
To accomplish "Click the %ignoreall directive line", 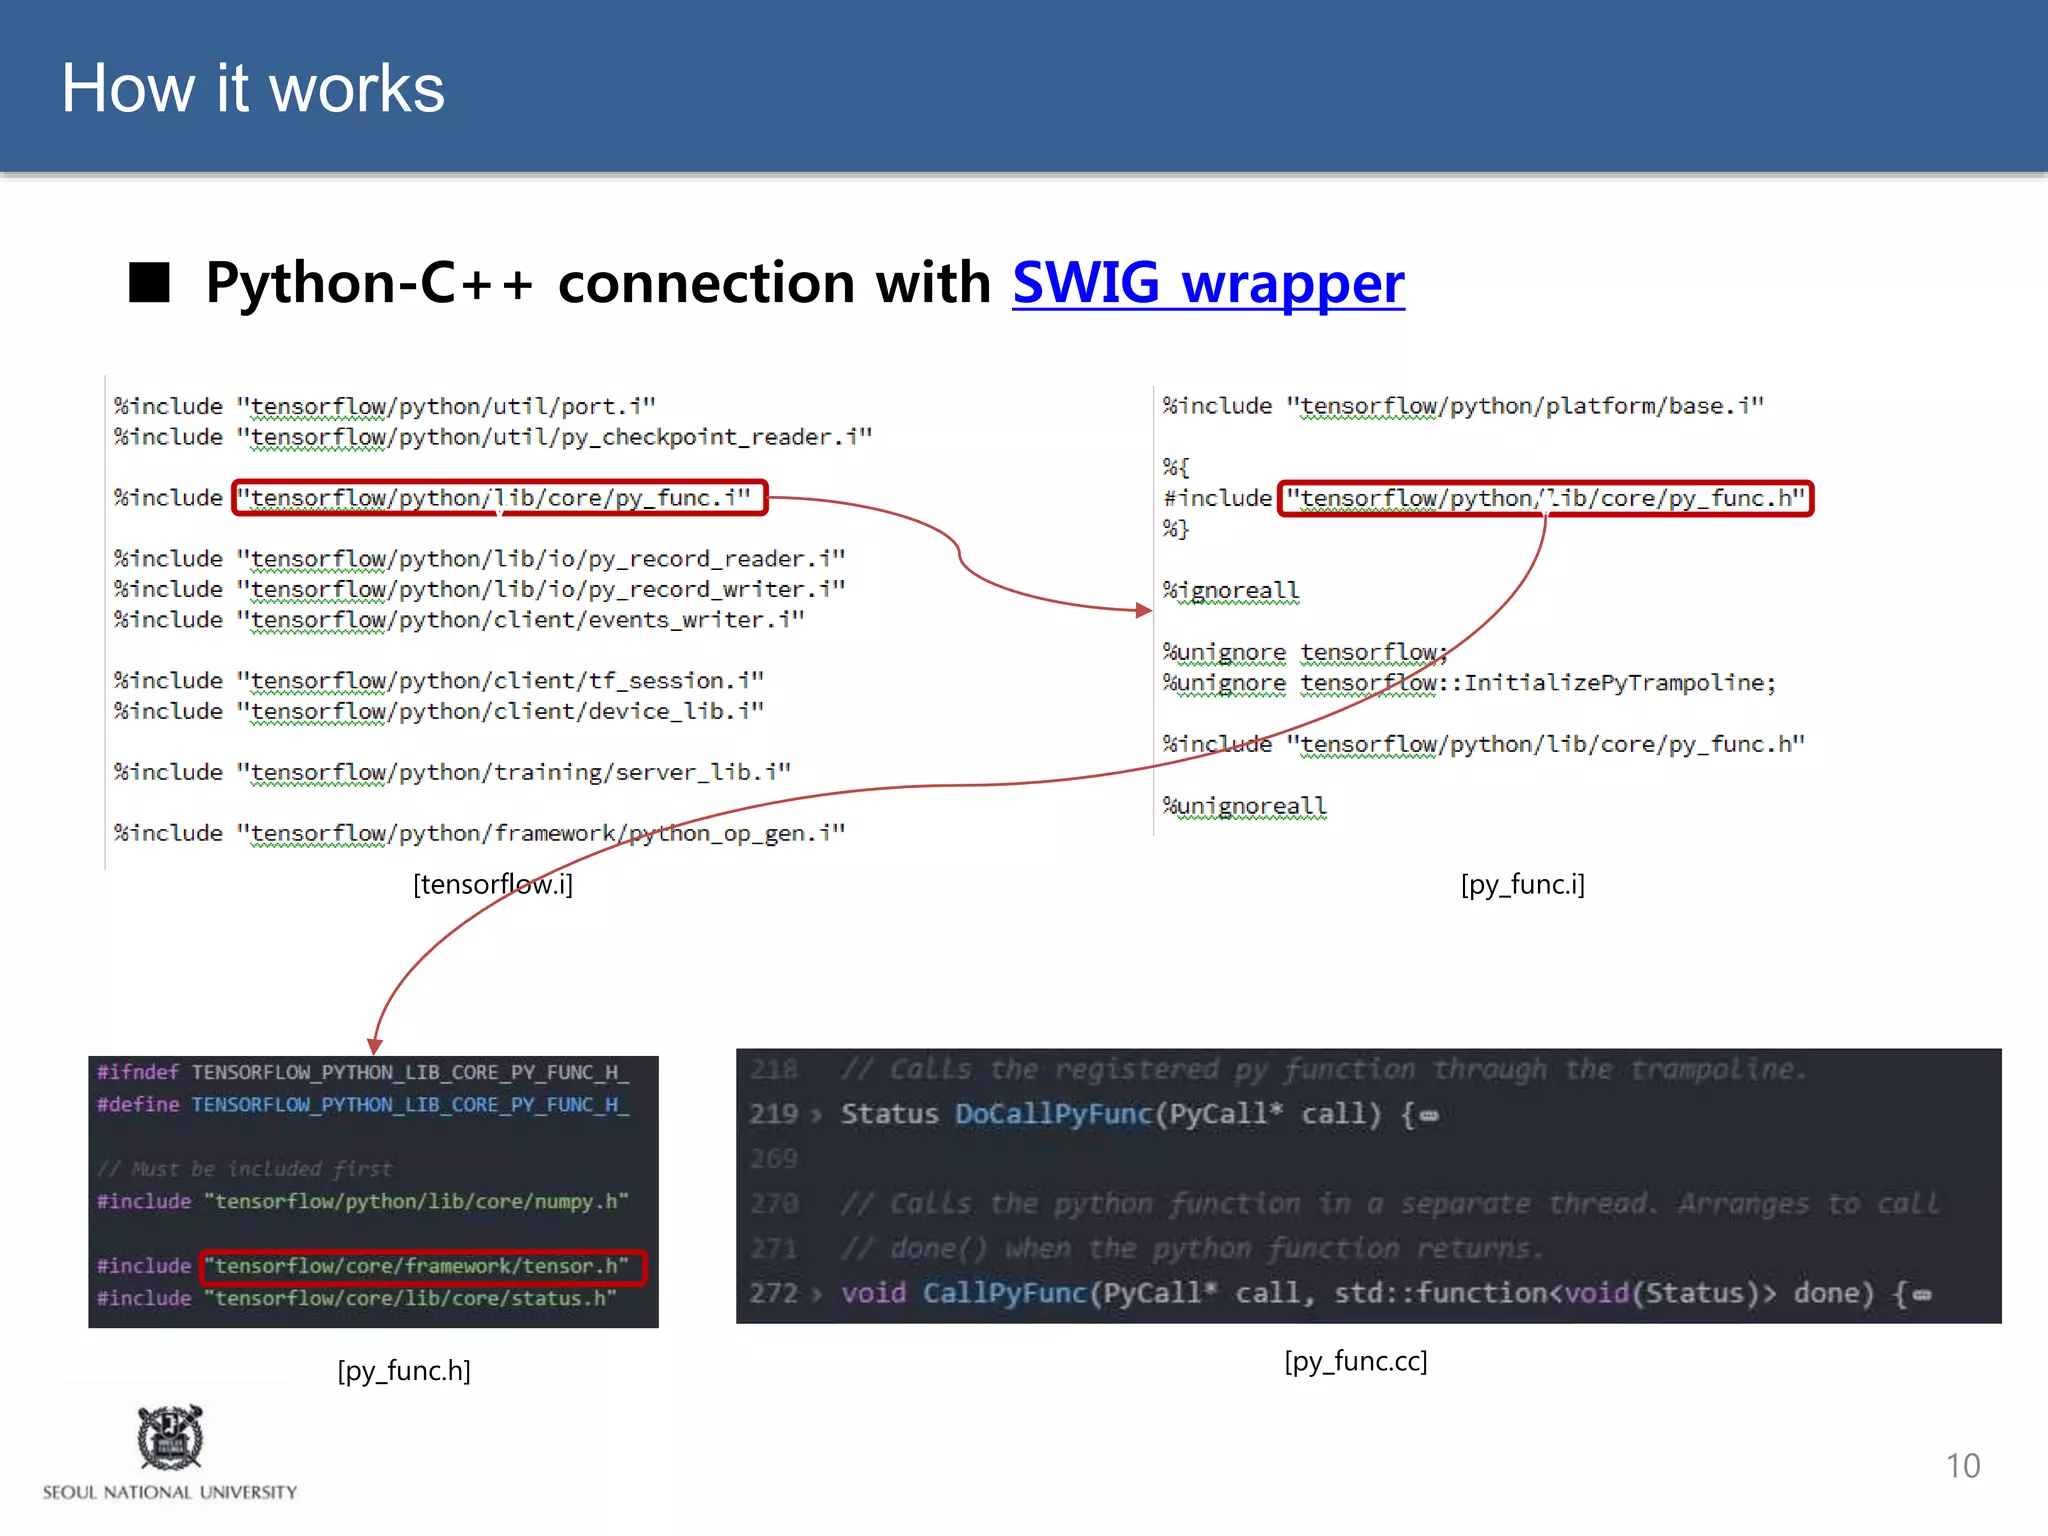I will click(x=1230, y=590).
